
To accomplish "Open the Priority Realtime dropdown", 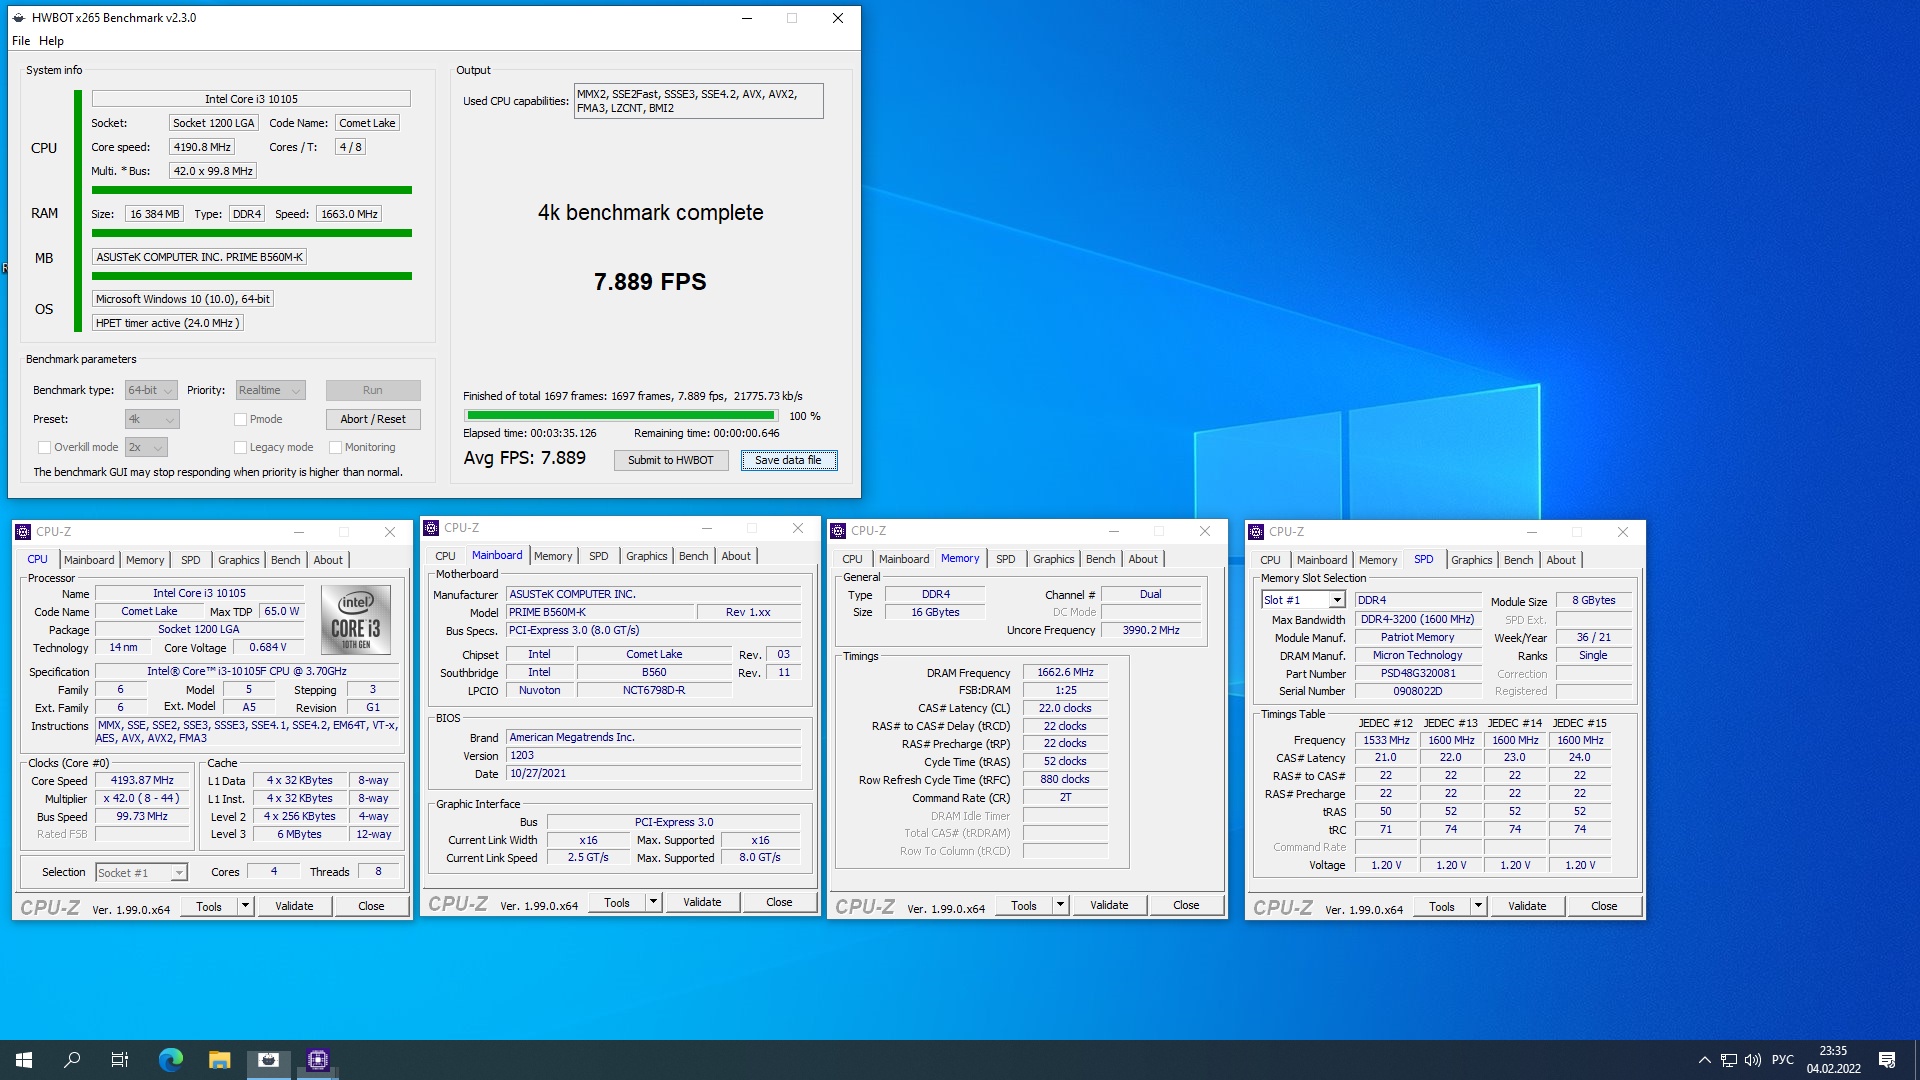I will click(270, 390).
